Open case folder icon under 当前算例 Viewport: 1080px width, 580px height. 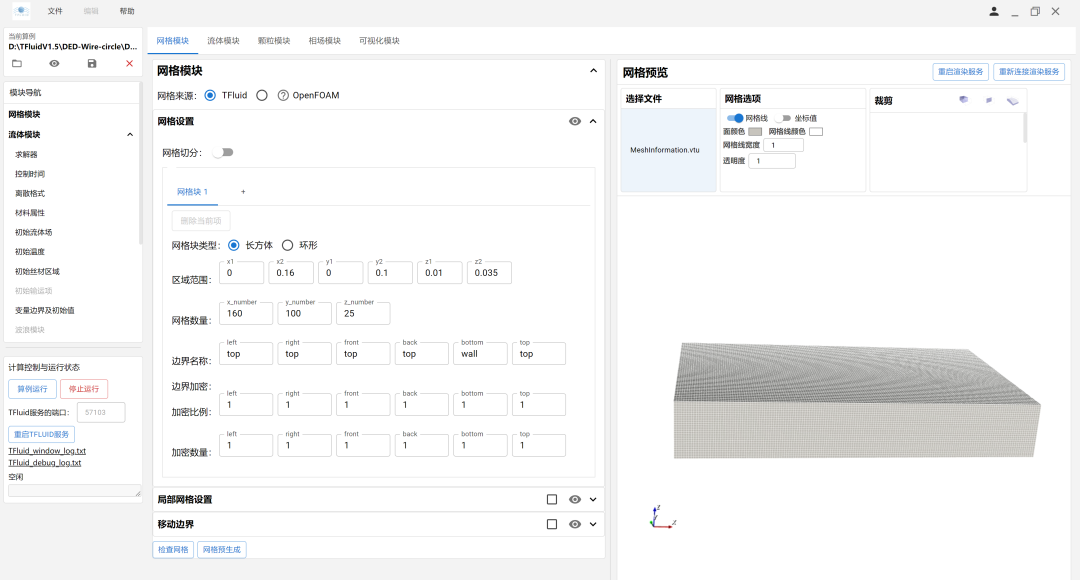tap(17, 63)
